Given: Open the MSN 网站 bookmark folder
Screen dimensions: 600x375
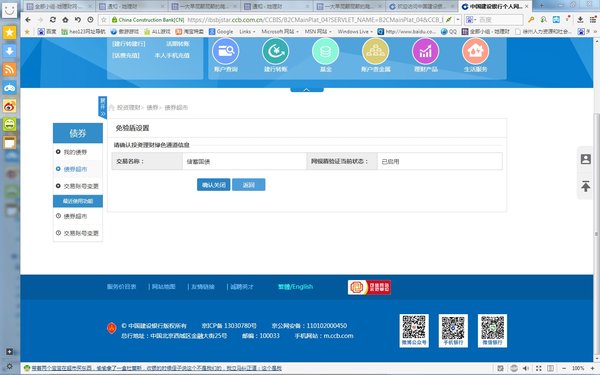Looking at the screenshot, I should pos(318,31).
